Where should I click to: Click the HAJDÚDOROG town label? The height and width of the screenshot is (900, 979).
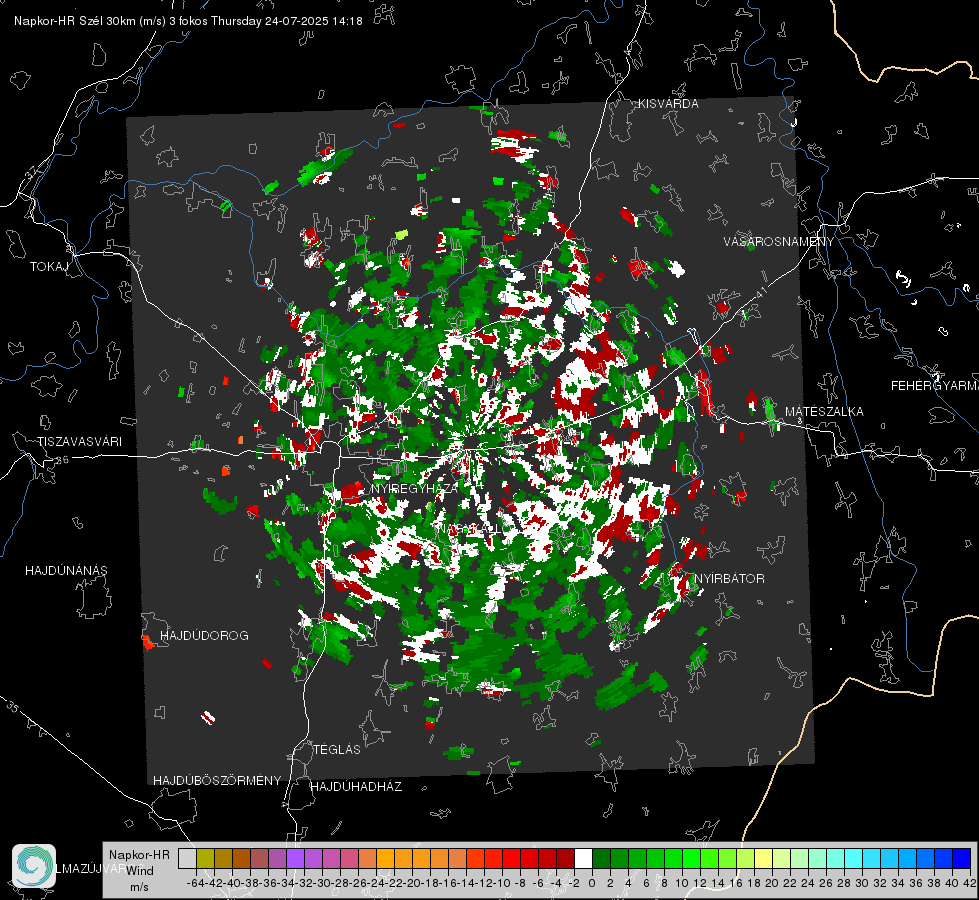[204, 636]
